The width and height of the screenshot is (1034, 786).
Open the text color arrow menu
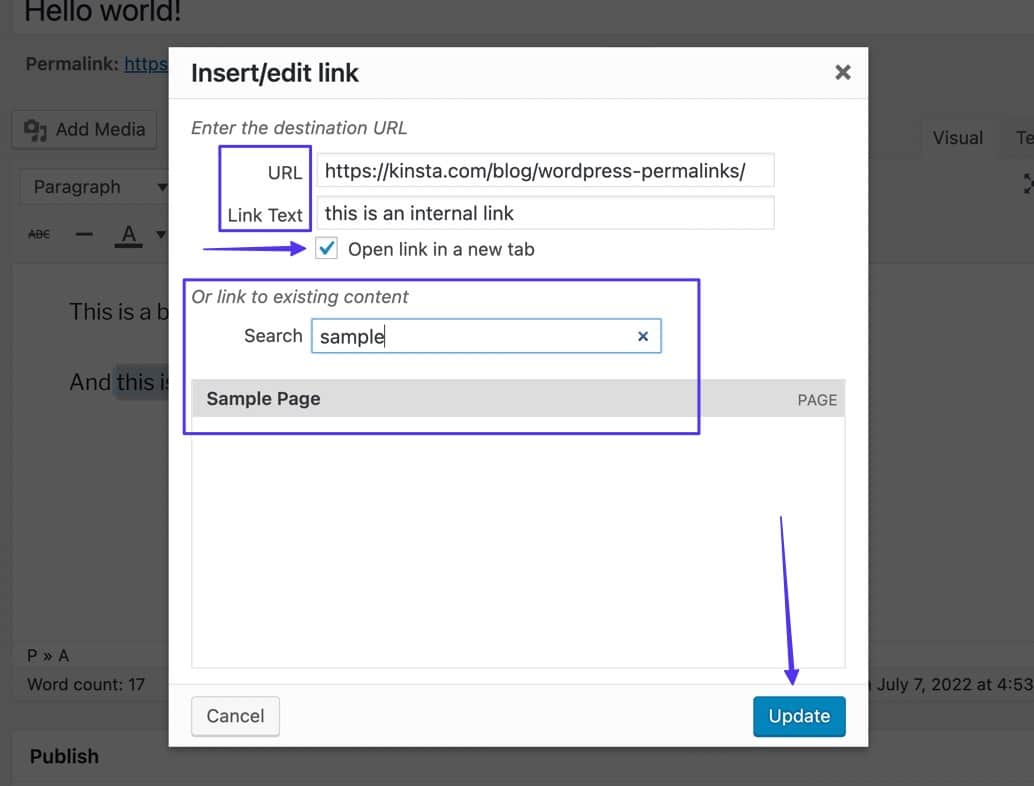[x=161, y=236]
